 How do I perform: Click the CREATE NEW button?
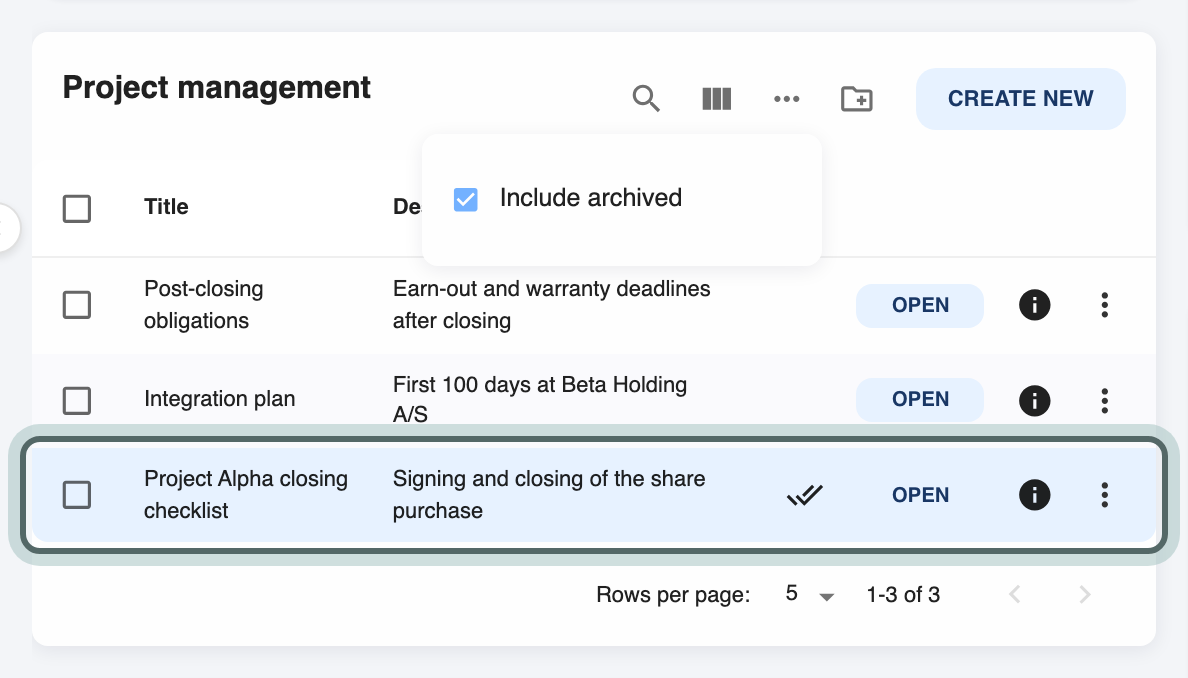pyautogui.click(x=1021, y=98)
